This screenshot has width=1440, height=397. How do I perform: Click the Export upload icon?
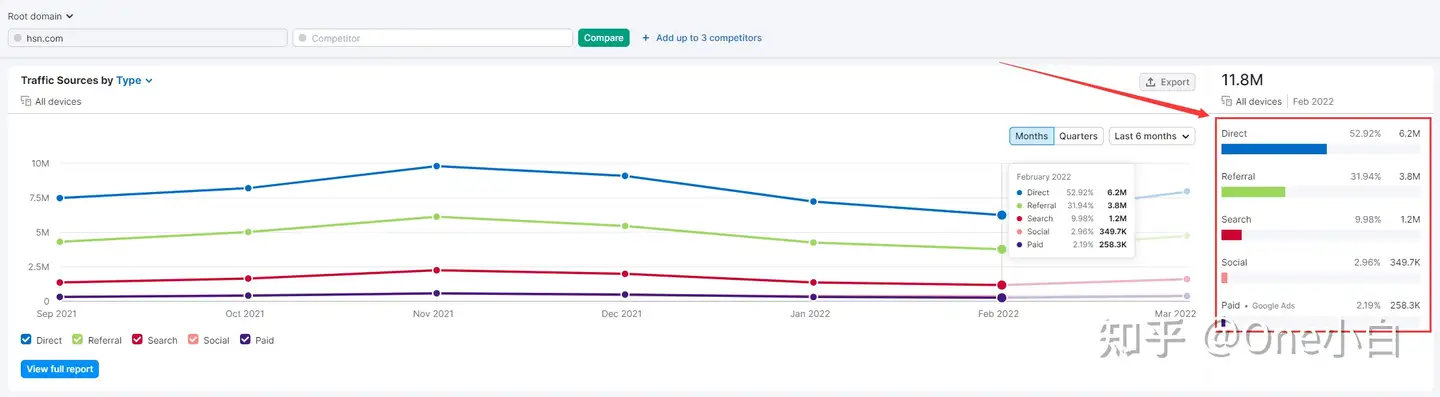tap(1151, 82)
